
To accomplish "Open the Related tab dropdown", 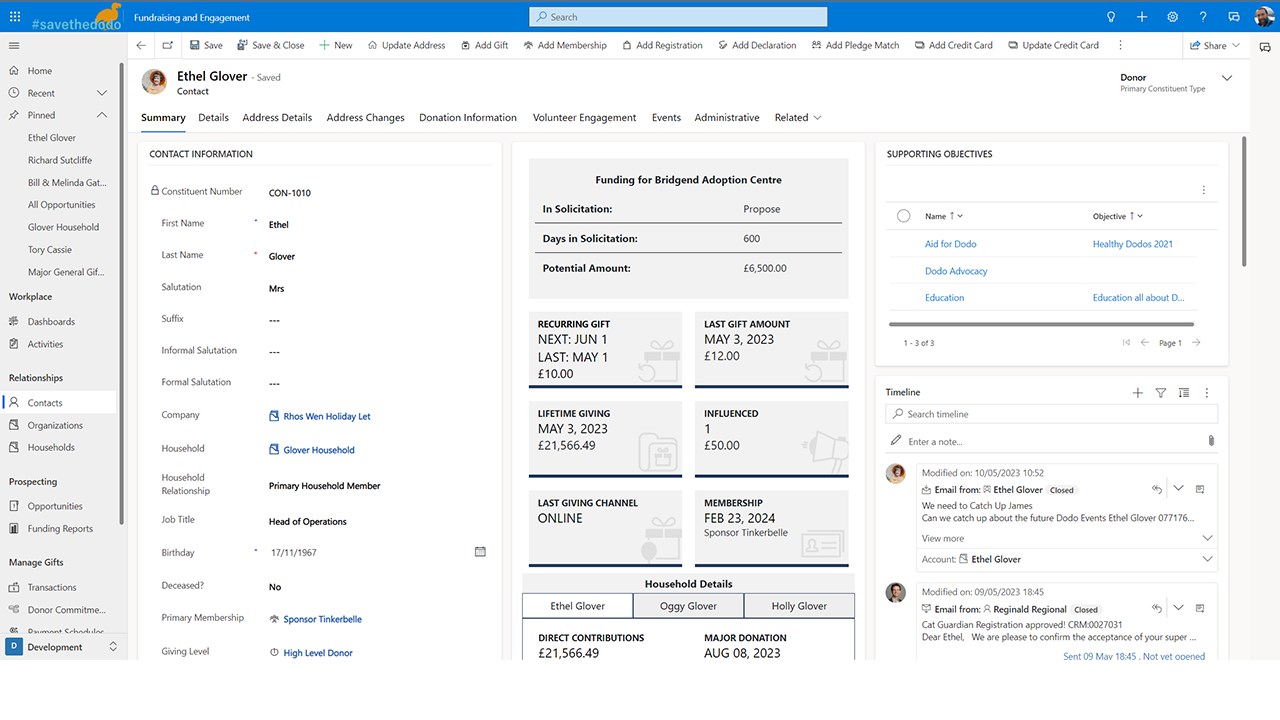I will tap(798, 118).
